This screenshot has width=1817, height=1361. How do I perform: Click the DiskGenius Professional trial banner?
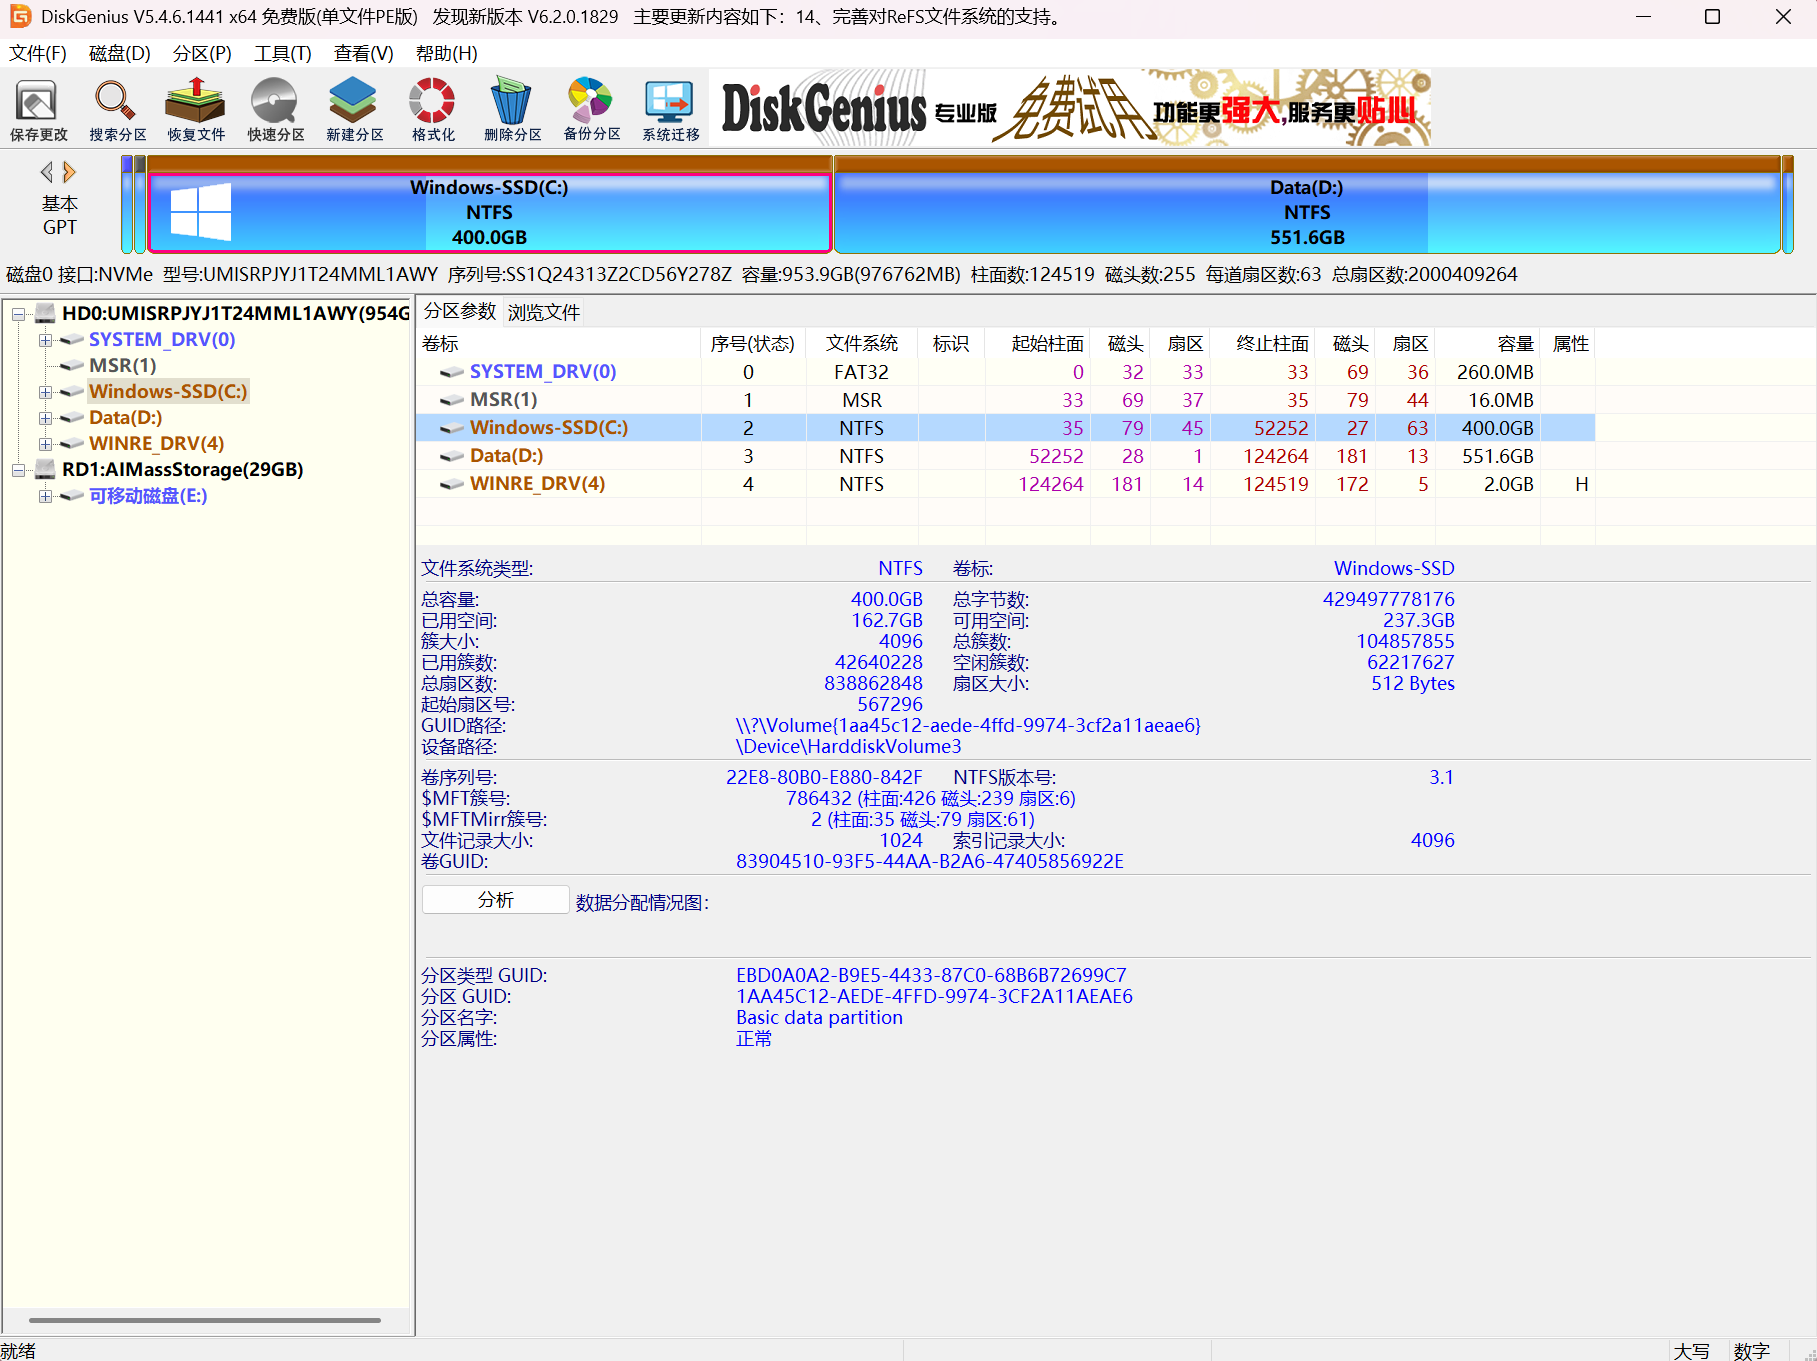click(1070, 108)
